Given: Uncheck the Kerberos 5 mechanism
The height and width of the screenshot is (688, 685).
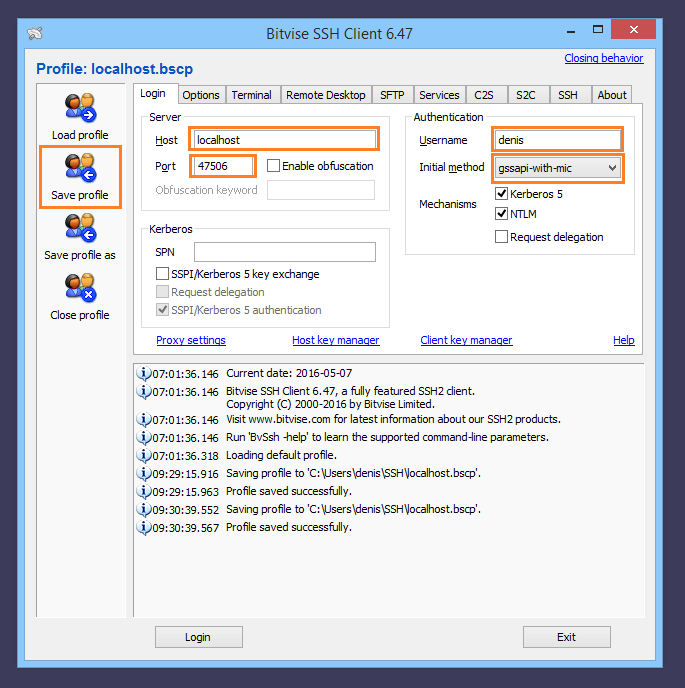Looking at the screenshot, I should point(501,194).
